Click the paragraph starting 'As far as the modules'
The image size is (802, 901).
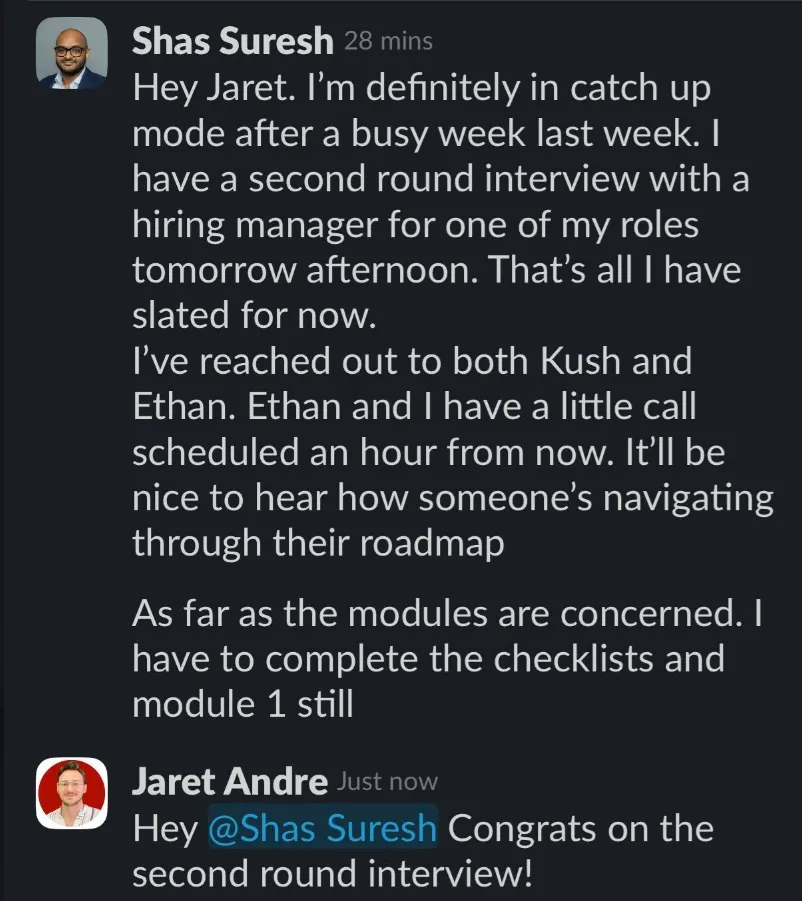click(448, 659)
